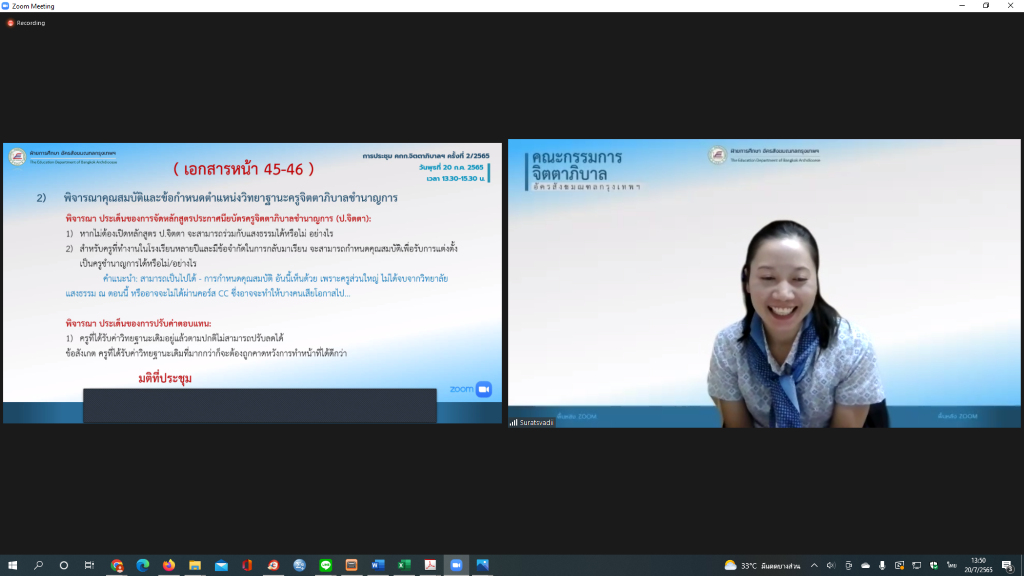Show hidden system tray icons

814,566
